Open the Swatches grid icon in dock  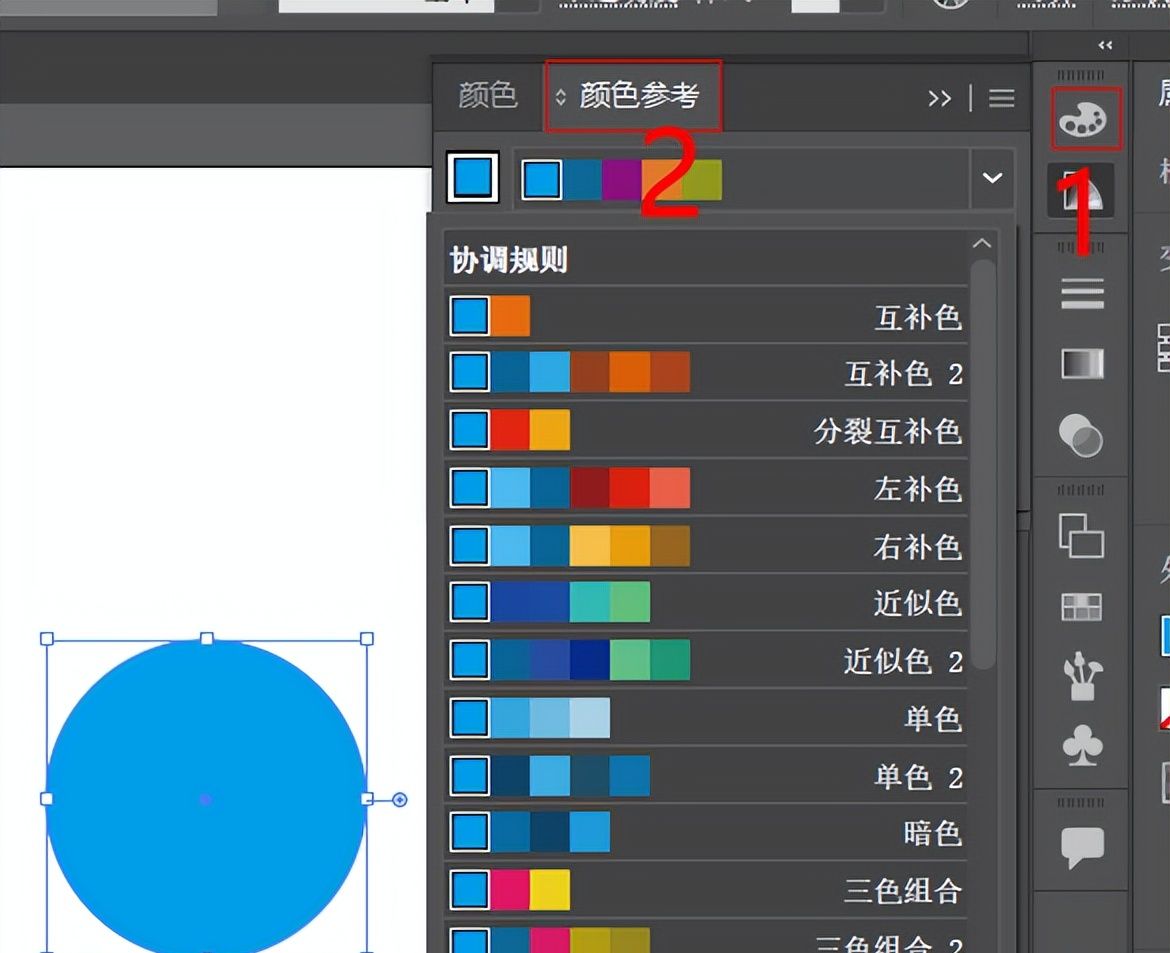pyautogui.click(x=1081, y=607)
